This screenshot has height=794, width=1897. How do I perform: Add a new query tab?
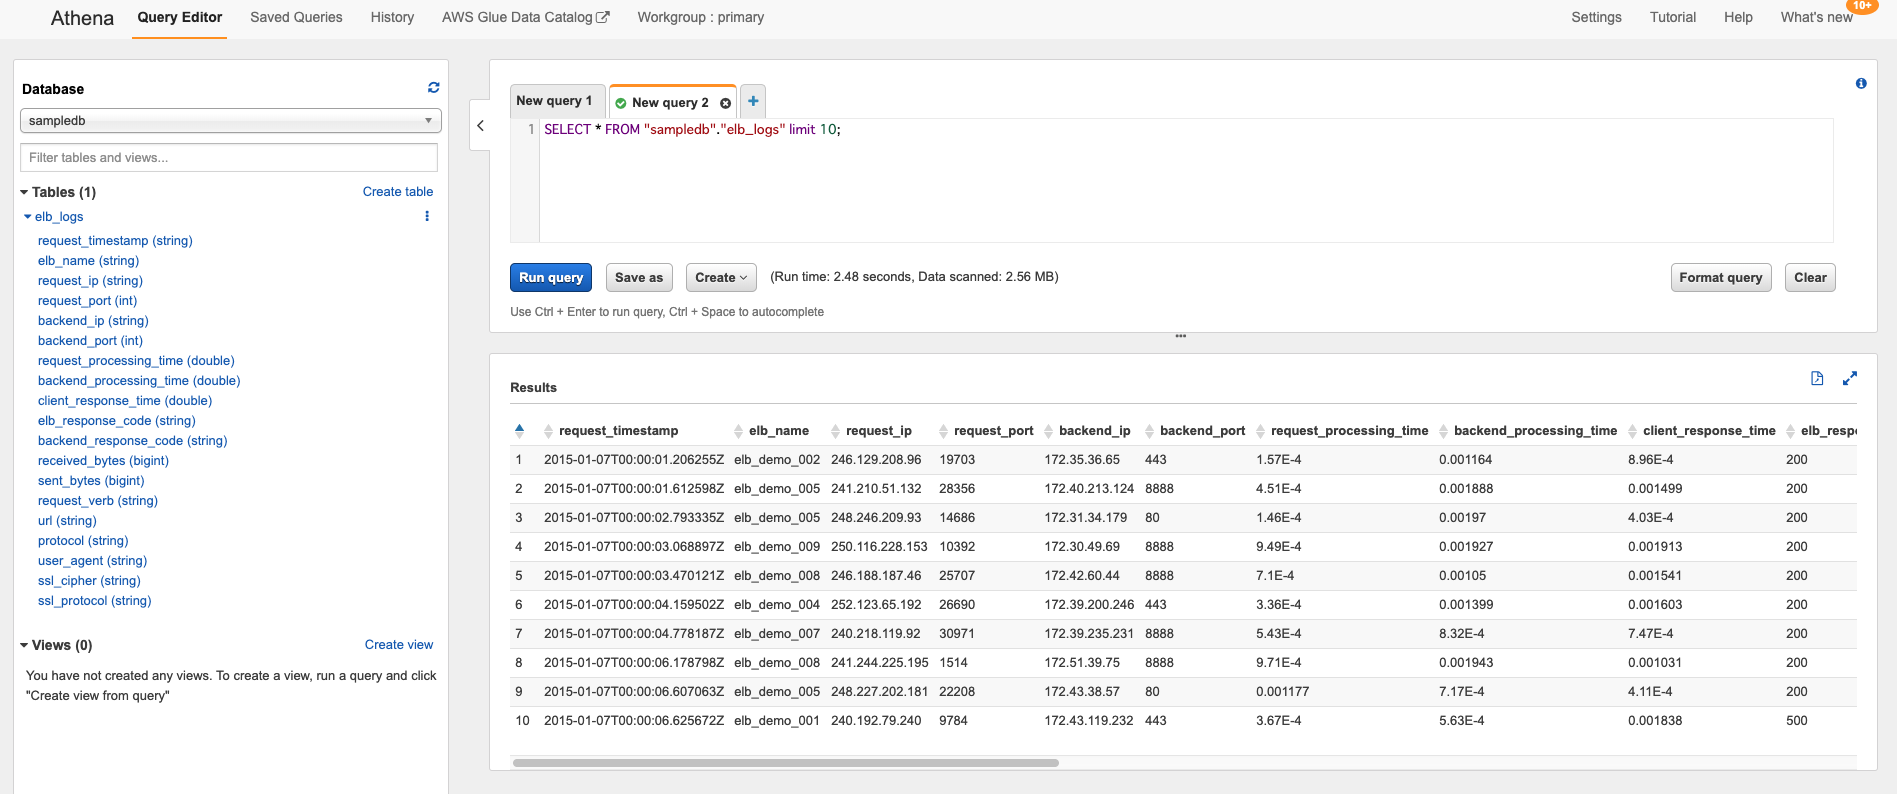point(753,101)
